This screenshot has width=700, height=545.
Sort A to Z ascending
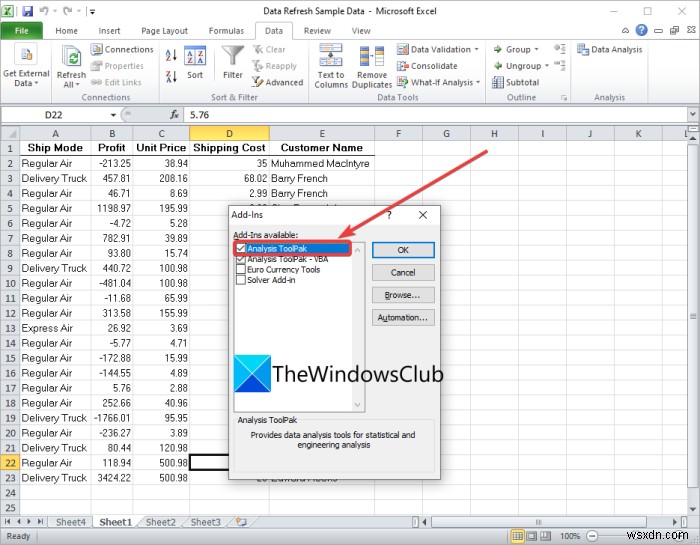[171, 55]
